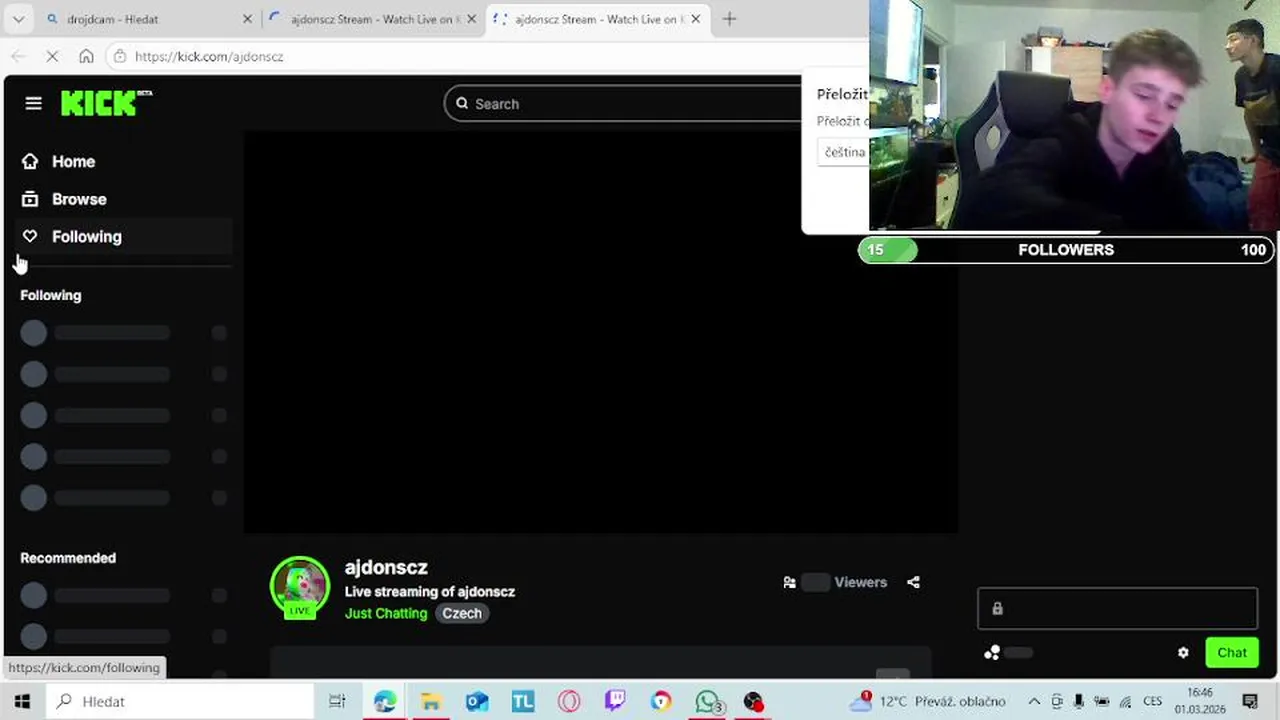Click the browser home button

86,57
